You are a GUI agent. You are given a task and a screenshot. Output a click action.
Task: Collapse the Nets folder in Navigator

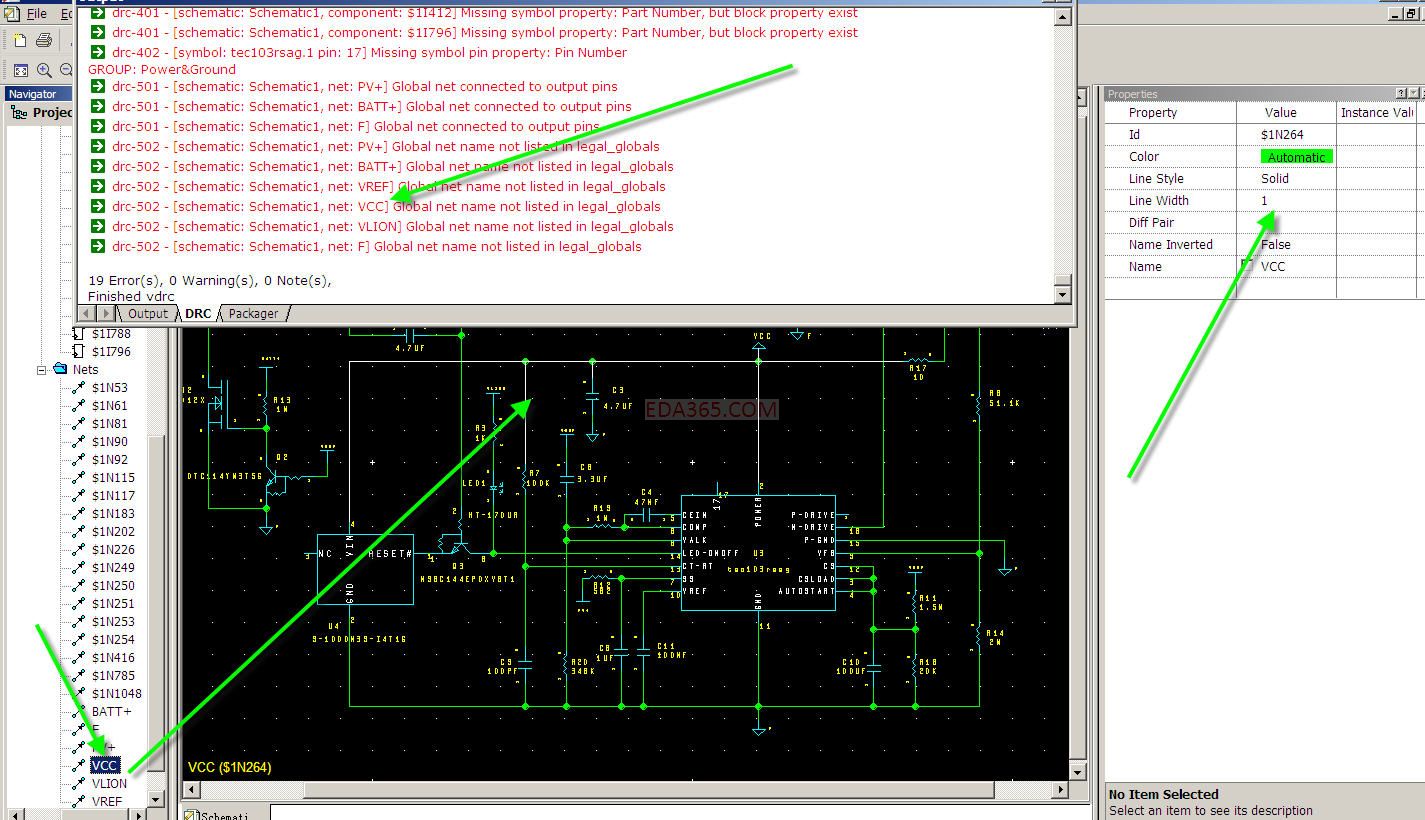42,369
